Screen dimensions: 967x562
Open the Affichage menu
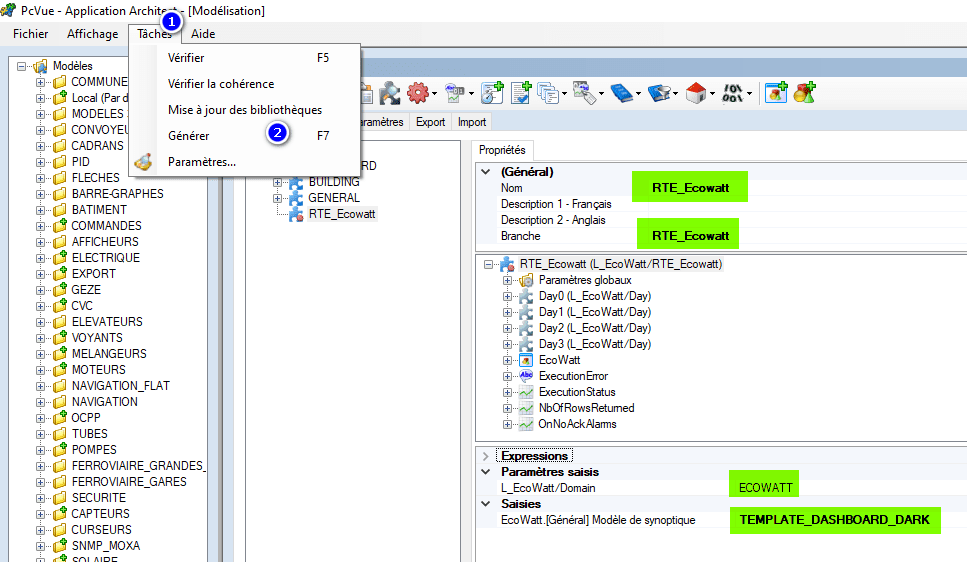[93, 34]
